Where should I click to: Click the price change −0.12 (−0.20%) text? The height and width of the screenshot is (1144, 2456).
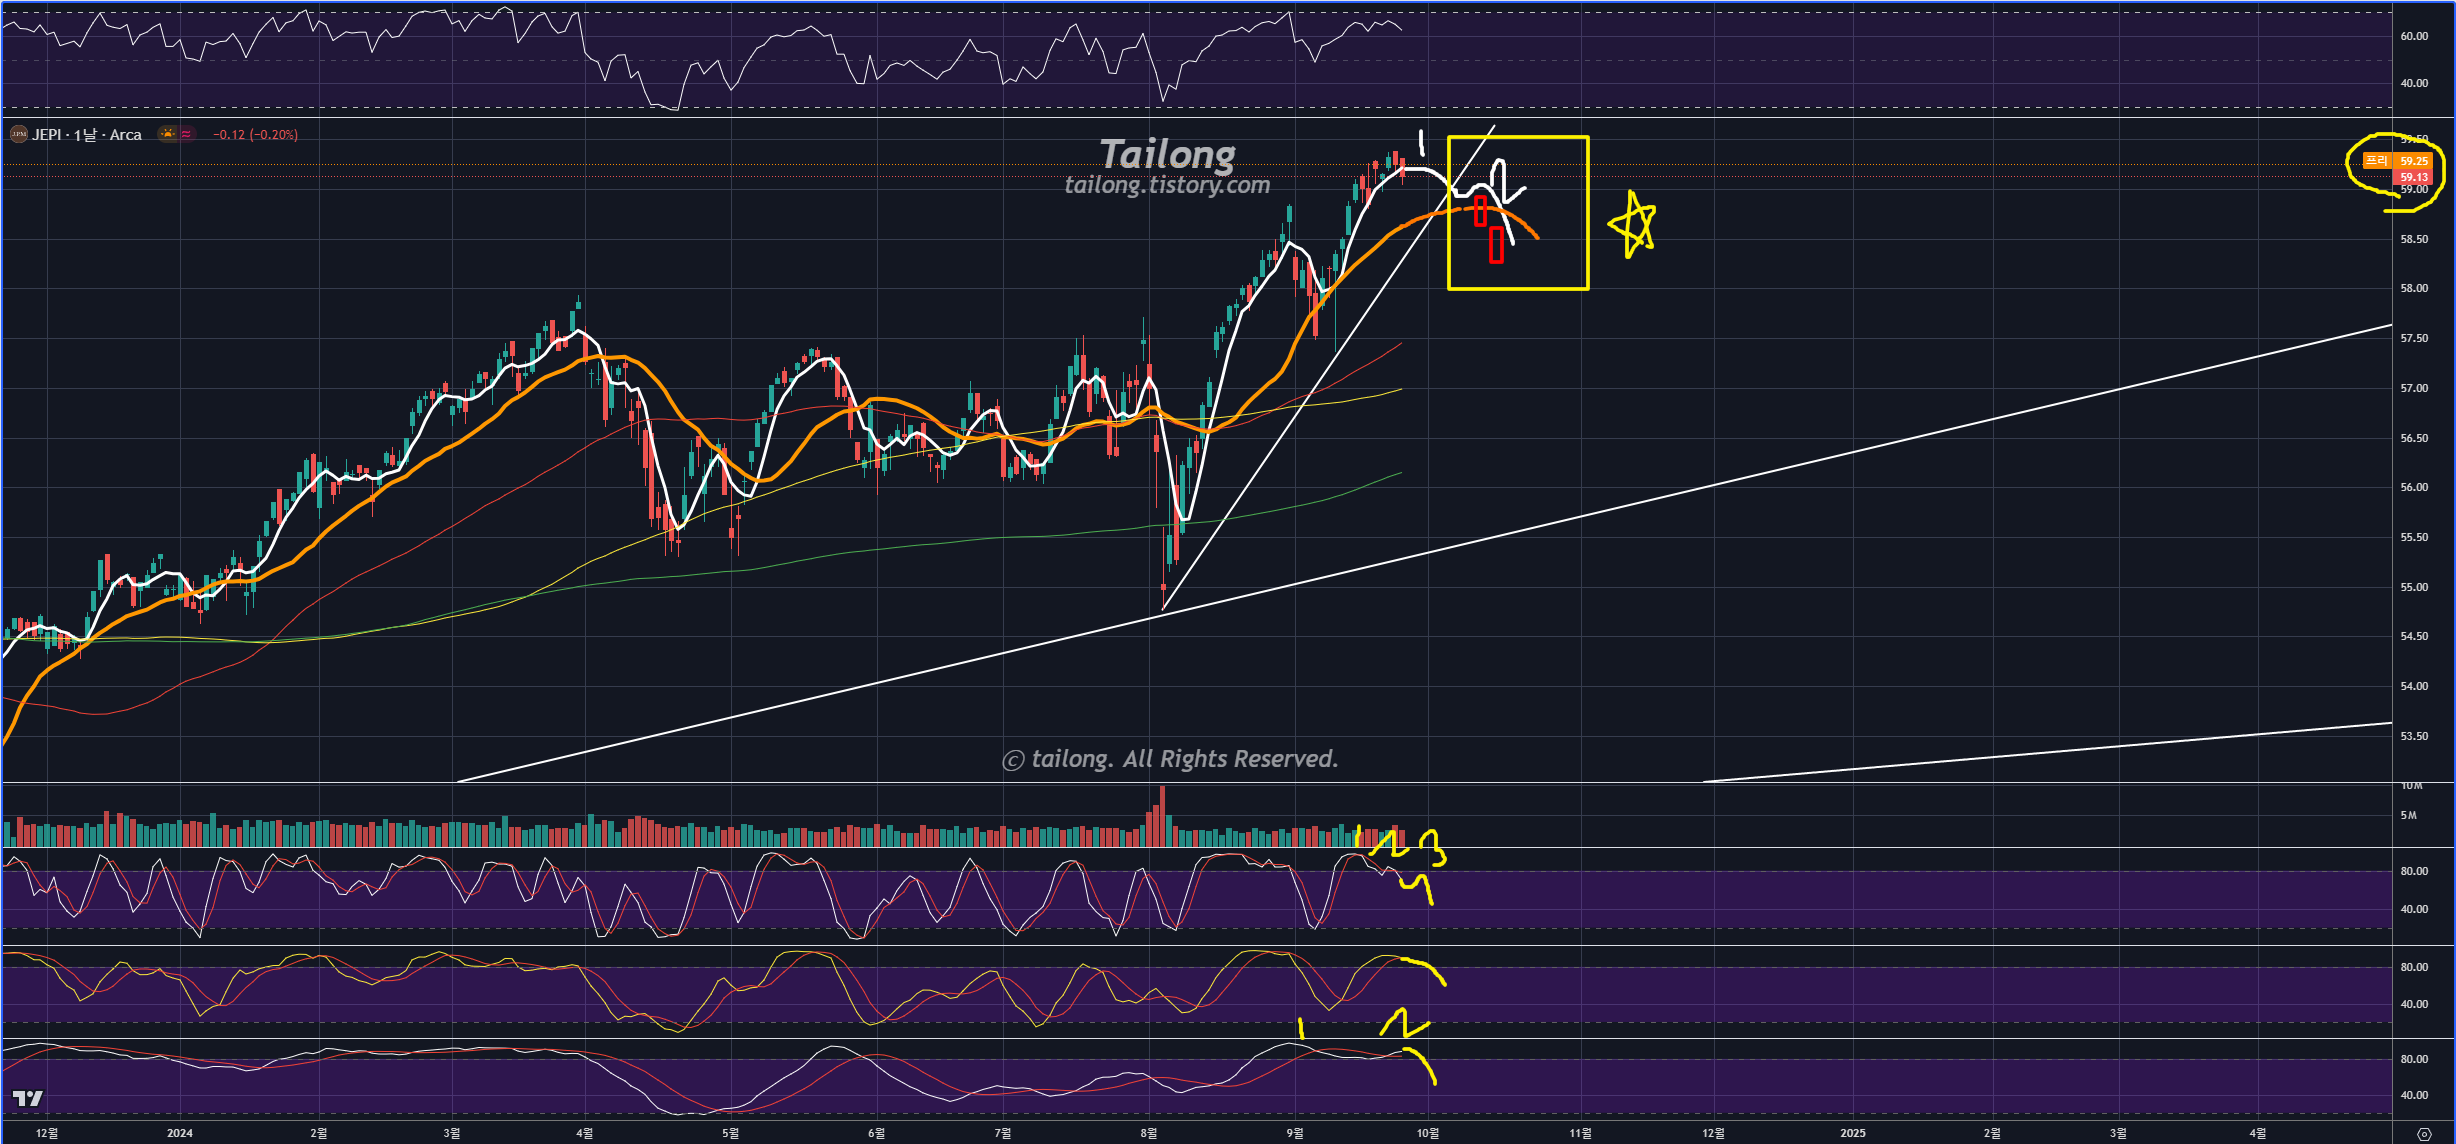[255, 134]
